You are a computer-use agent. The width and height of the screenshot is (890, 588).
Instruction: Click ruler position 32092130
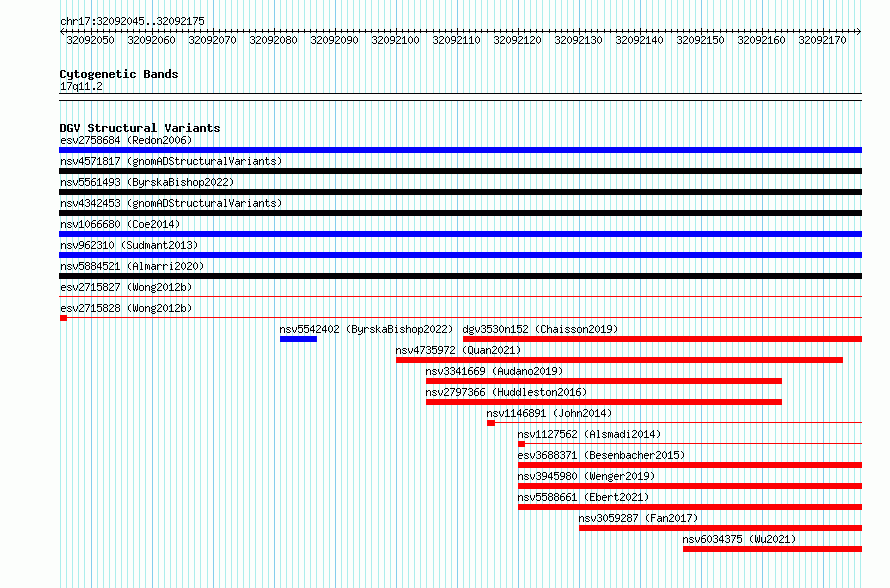pyautogui.click(x=578, y=40)
